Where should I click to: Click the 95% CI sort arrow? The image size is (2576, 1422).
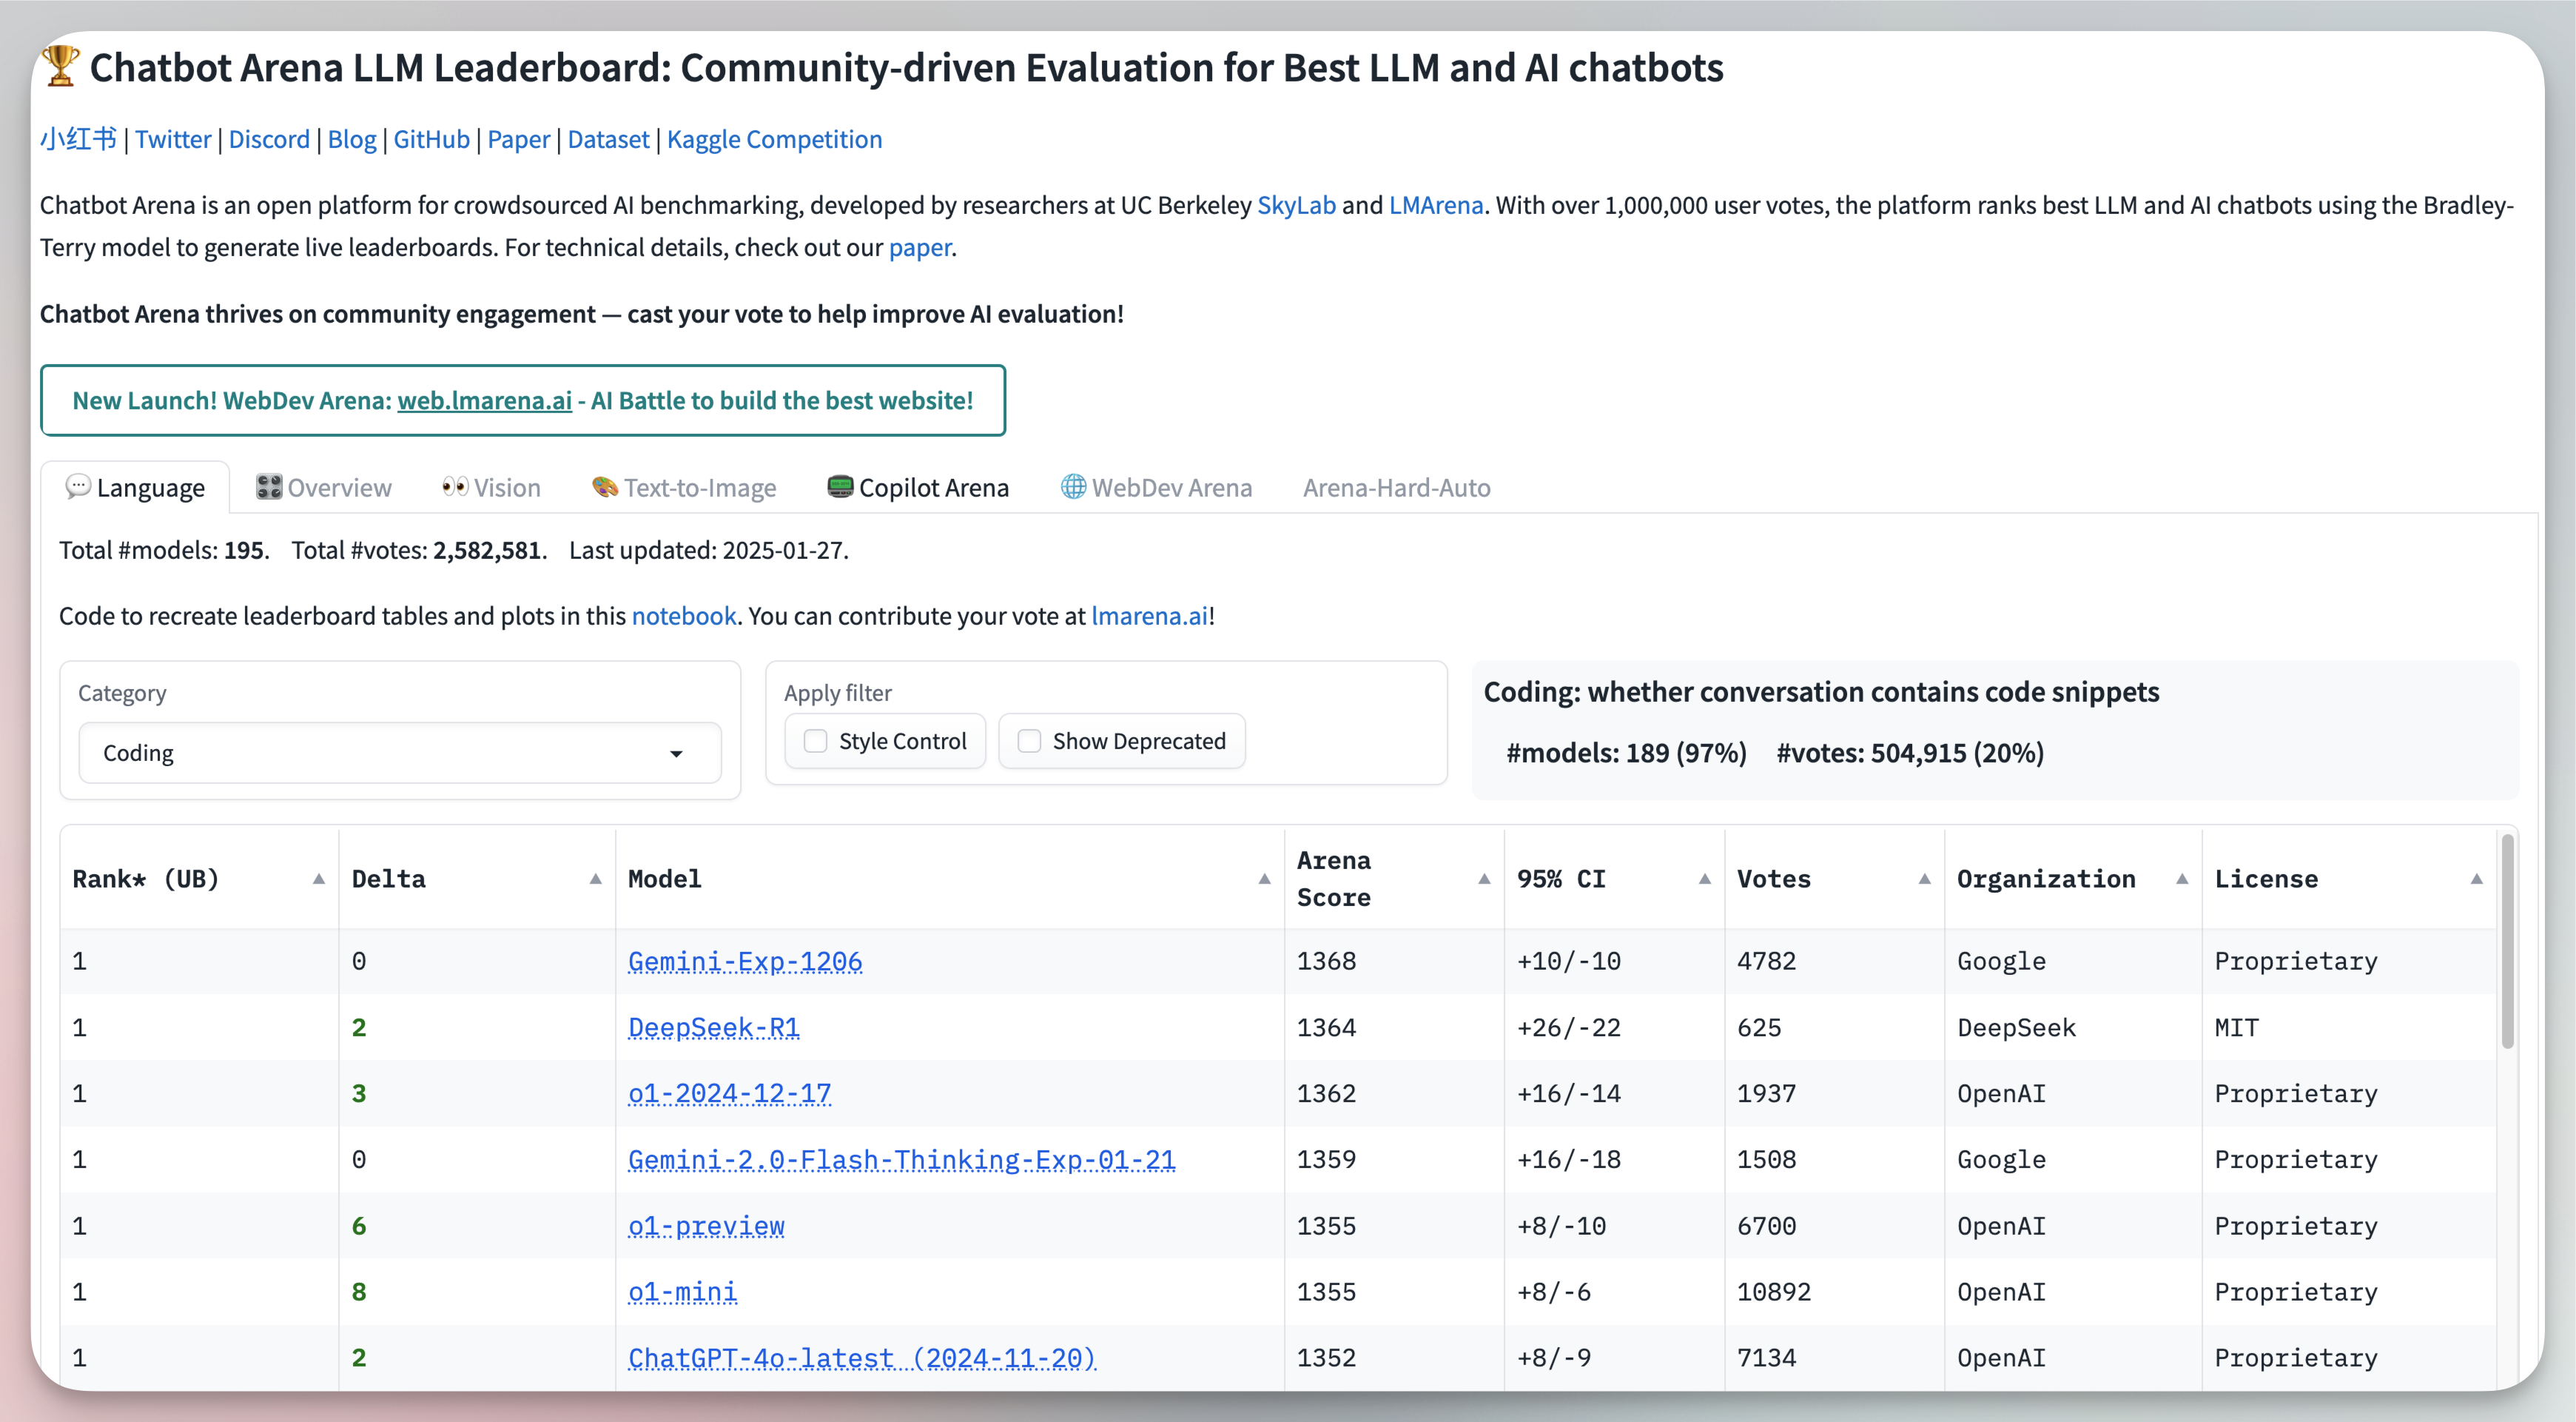(1704, 879)
